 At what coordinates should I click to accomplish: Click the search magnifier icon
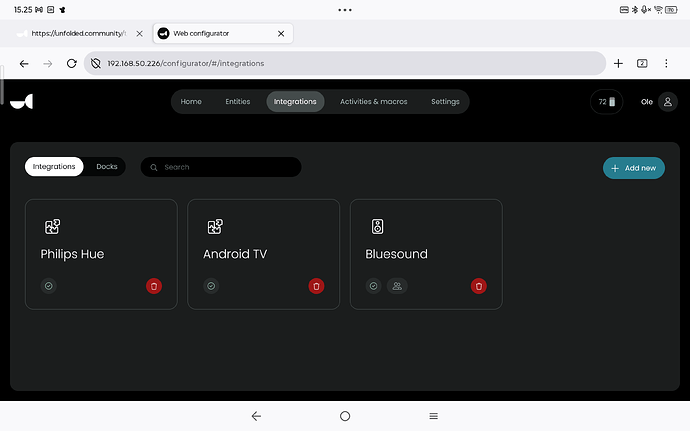(154, 167)
